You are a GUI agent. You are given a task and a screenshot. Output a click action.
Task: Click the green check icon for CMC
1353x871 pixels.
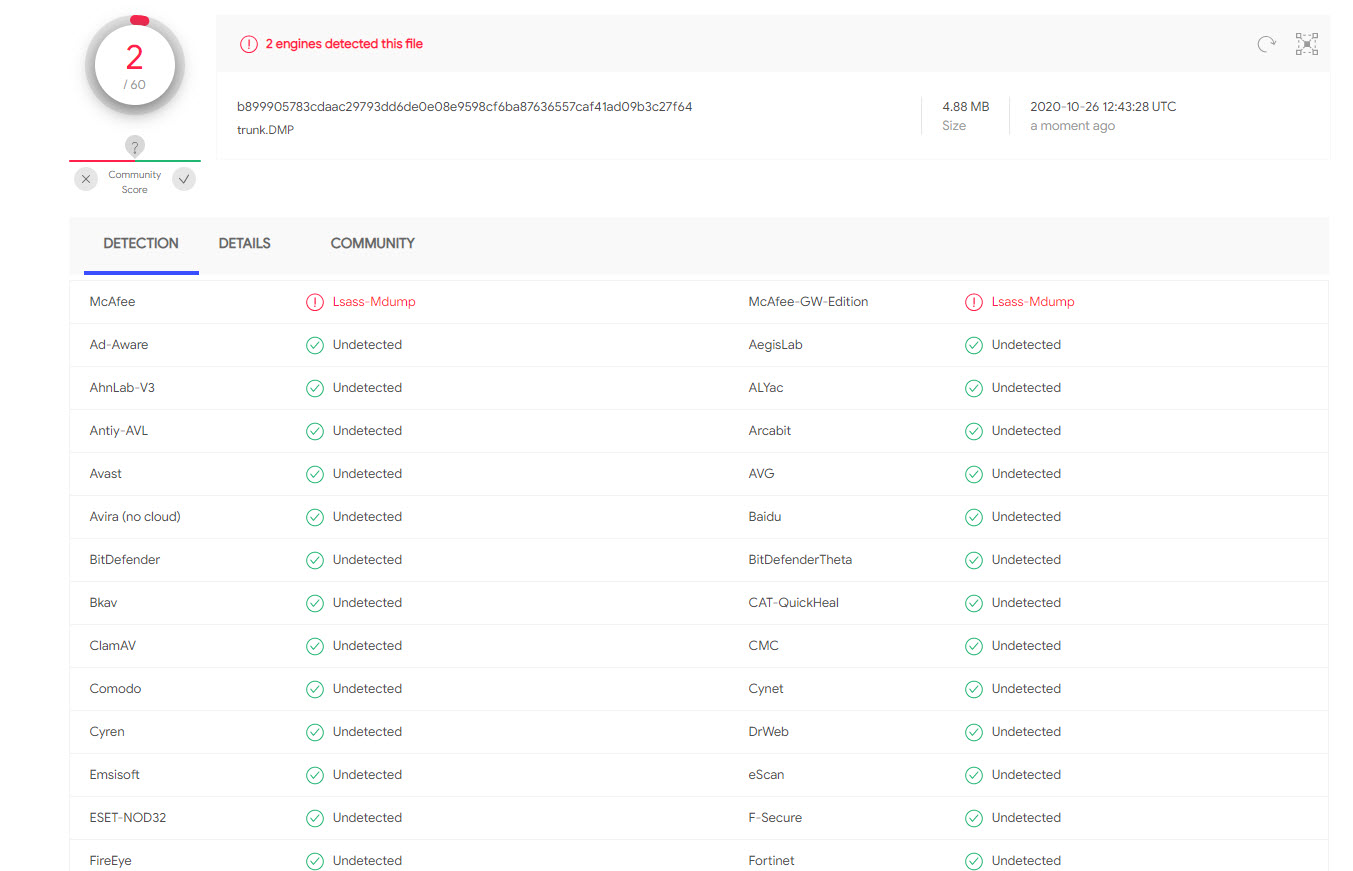(974, 646)
